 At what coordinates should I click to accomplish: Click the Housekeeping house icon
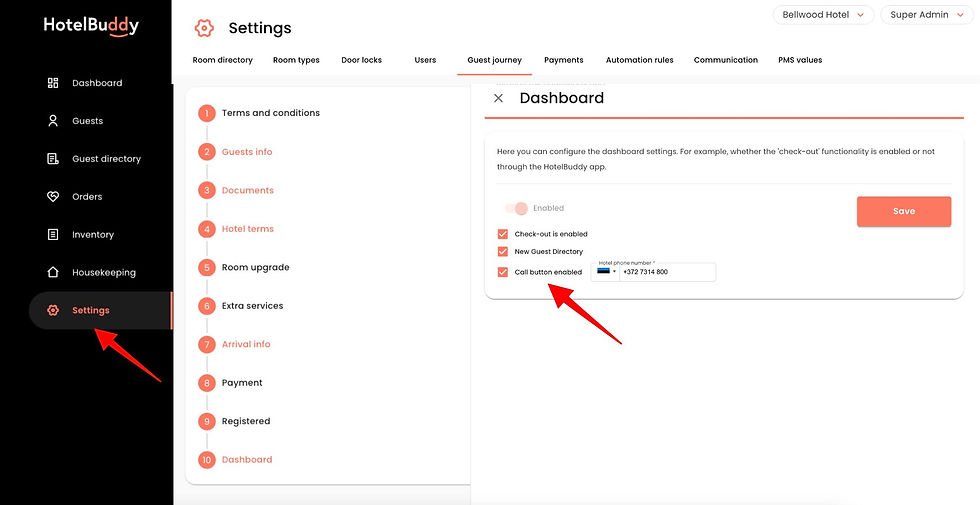pos(53,272)
